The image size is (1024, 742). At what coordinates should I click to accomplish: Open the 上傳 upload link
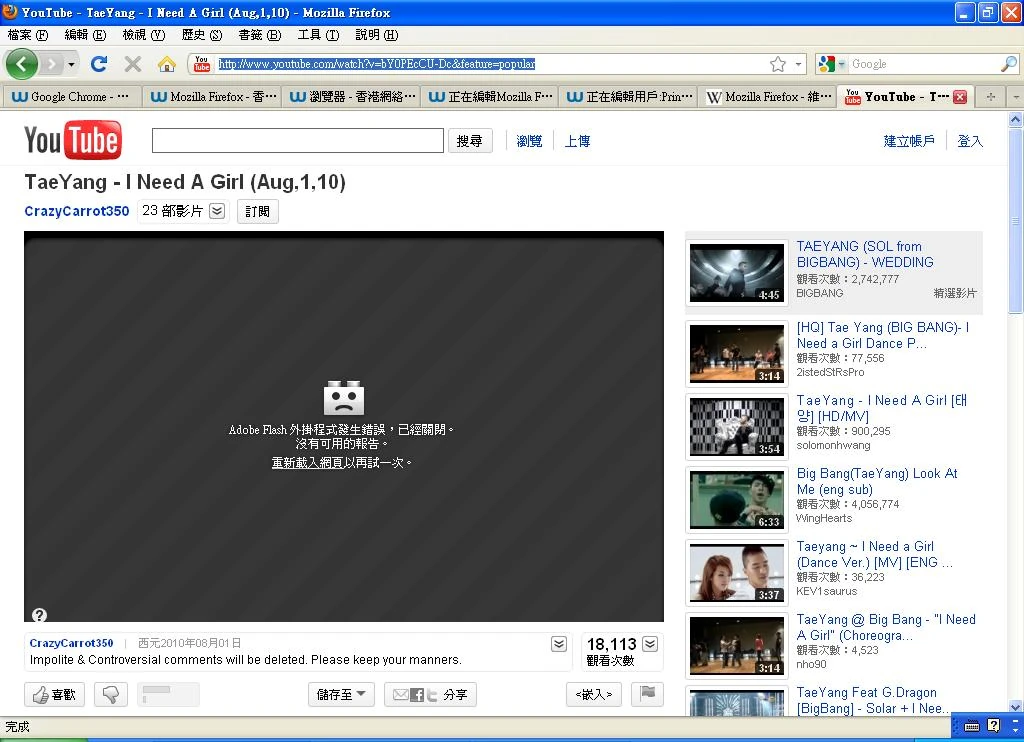[x=577, y=141]
